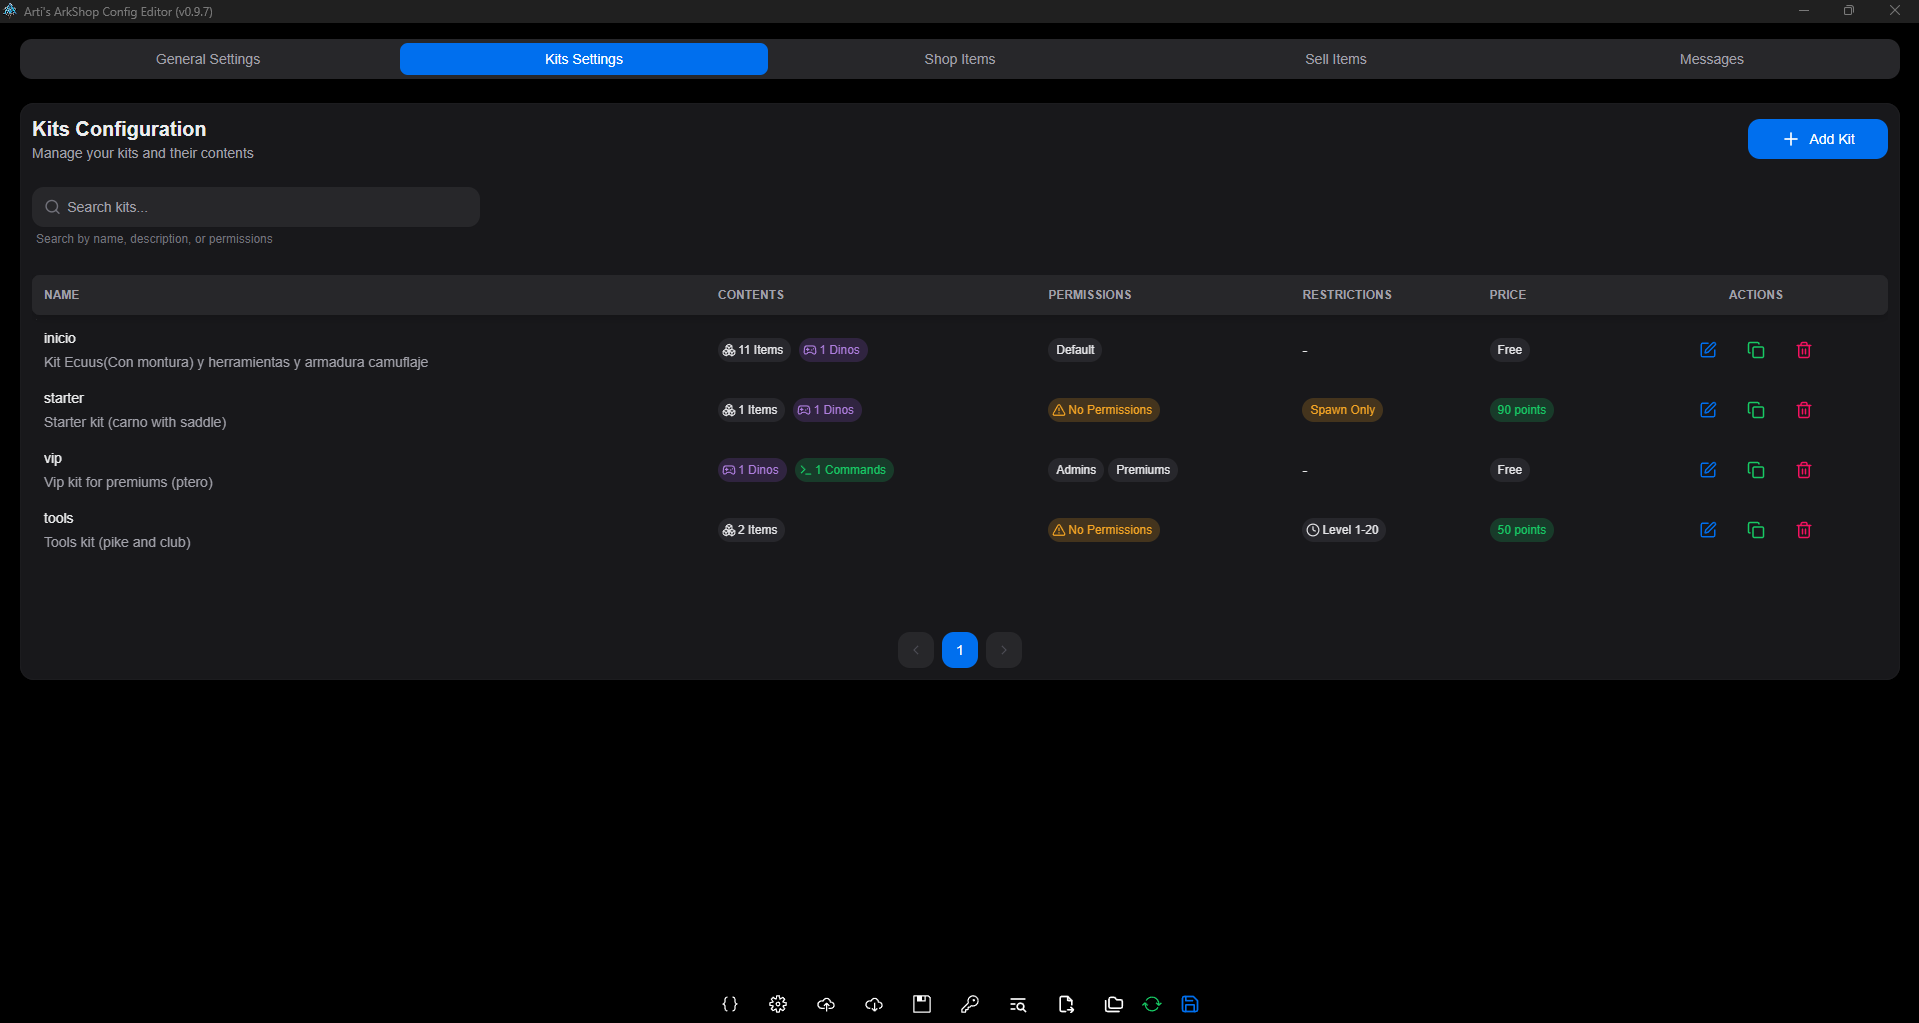Click the key icon in bottom toolbar
Screen dimensions: 1919x1023
point(970,1004)
